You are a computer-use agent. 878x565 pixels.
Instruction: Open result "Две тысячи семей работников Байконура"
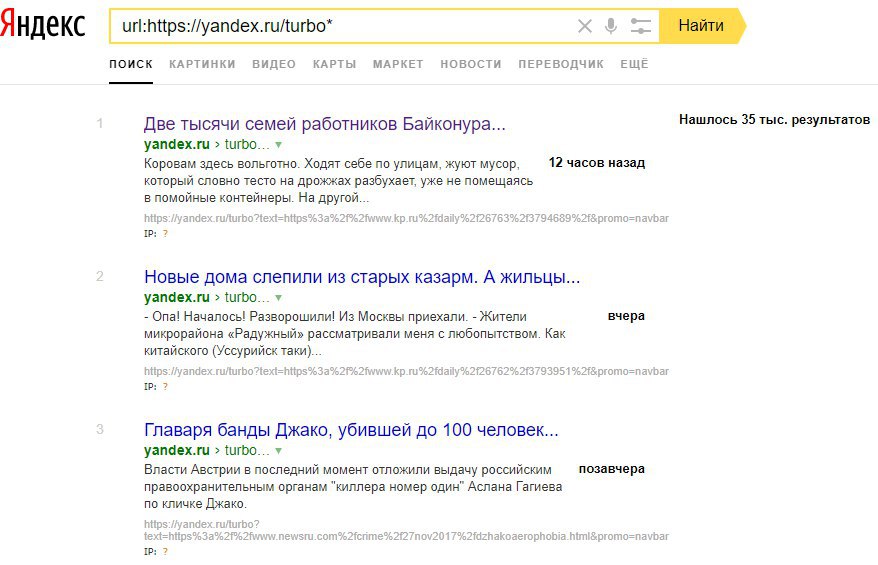click(324, 124)
